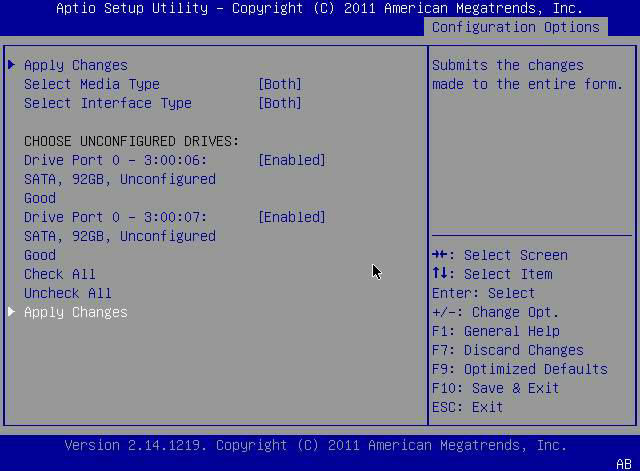Click the F10: Save & Exit hint
The height and width of the screenshot is (471, 640).
pyautogui.click(x=496, y=388)
